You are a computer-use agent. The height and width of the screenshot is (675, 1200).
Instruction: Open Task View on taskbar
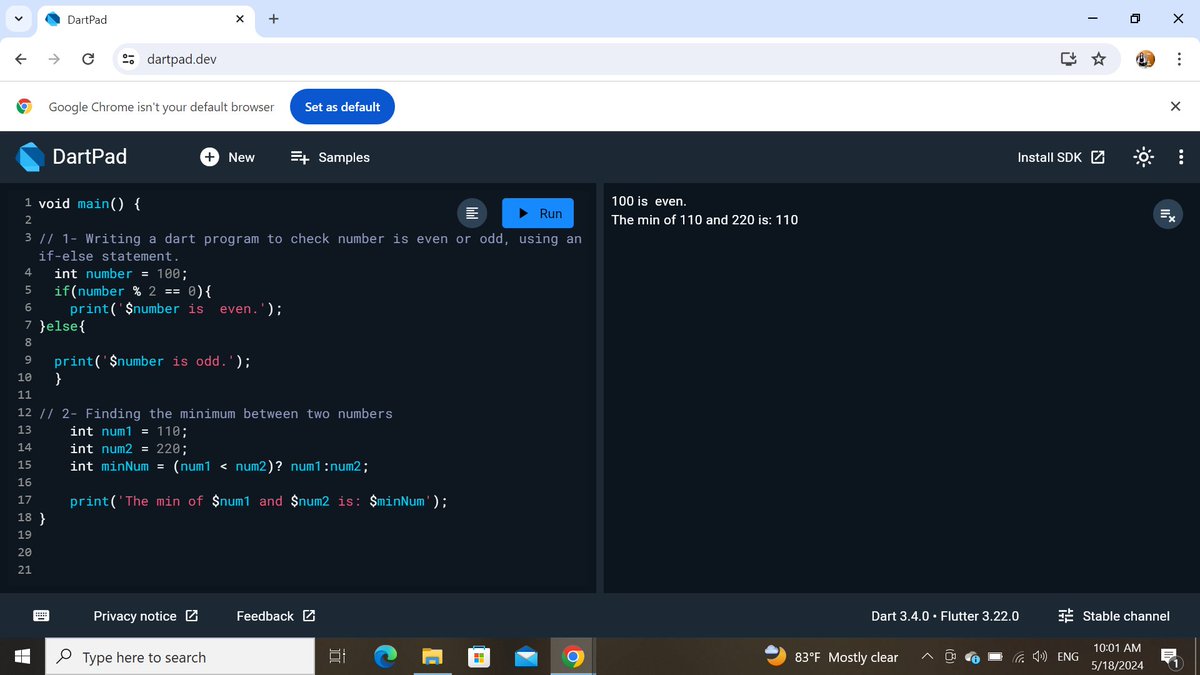(x=337, y=657)
